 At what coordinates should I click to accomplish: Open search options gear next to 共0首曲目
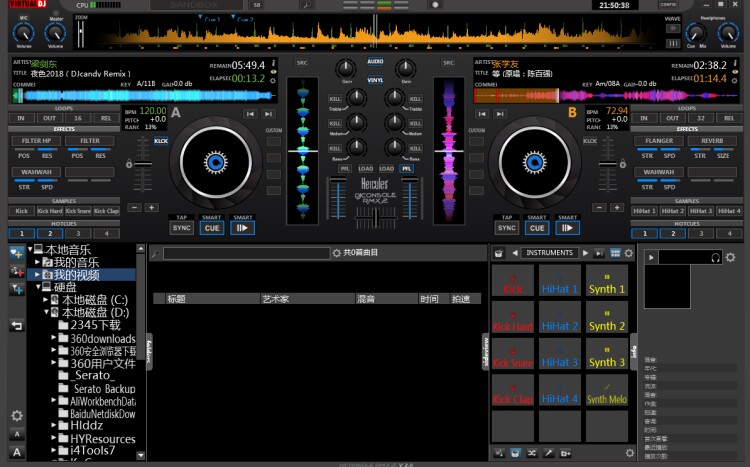pyautogui.click(x=337, y=253)
